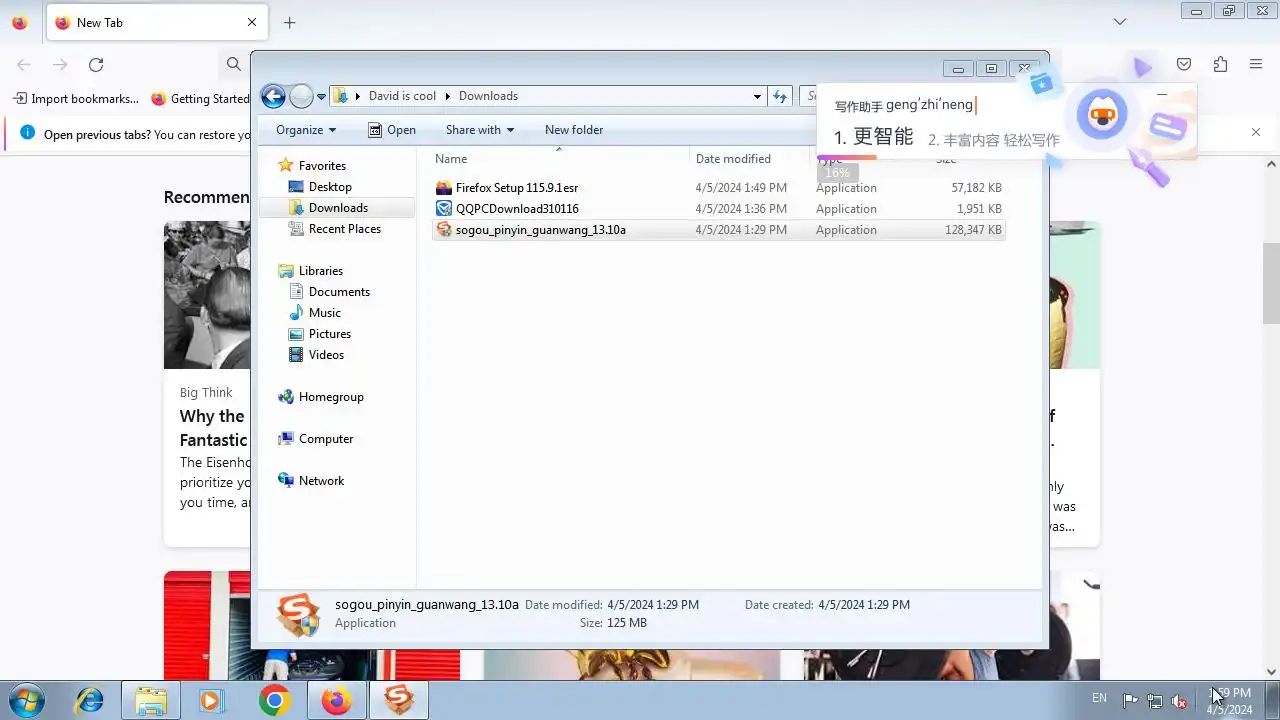Select Homegroup in navigation pane

point(331,397)
